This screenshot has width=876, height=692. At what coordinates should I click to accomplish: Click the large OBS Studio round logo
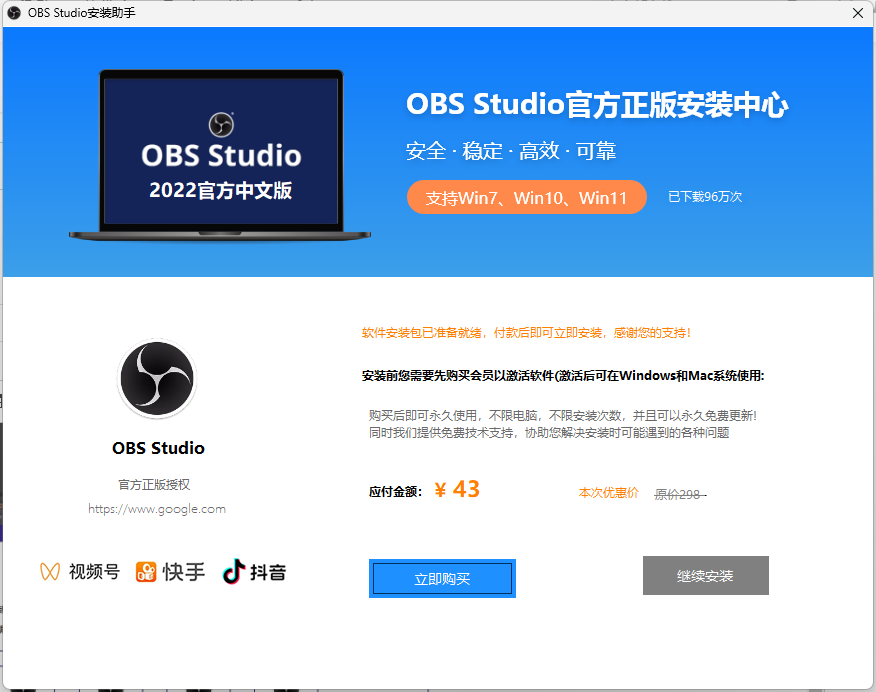click(x=157, y=379)
